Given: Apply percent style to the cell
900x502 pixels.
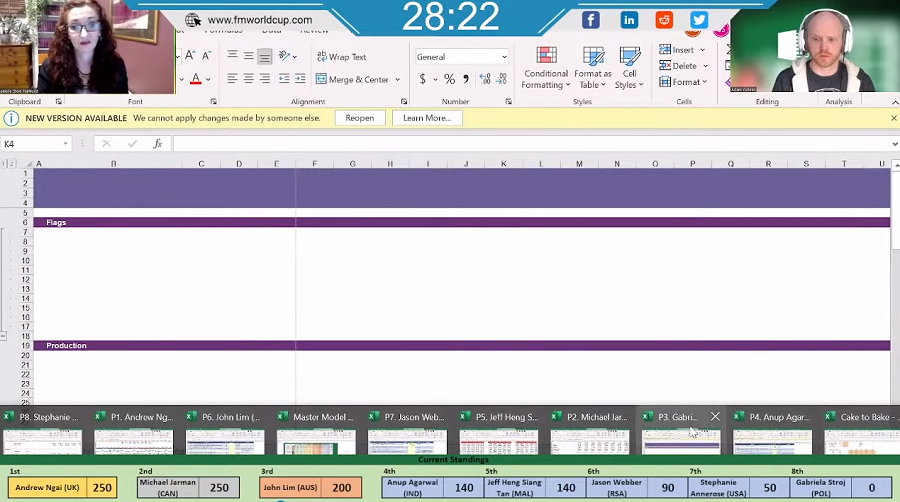Looking at the screenshot, I should point(449,79).
